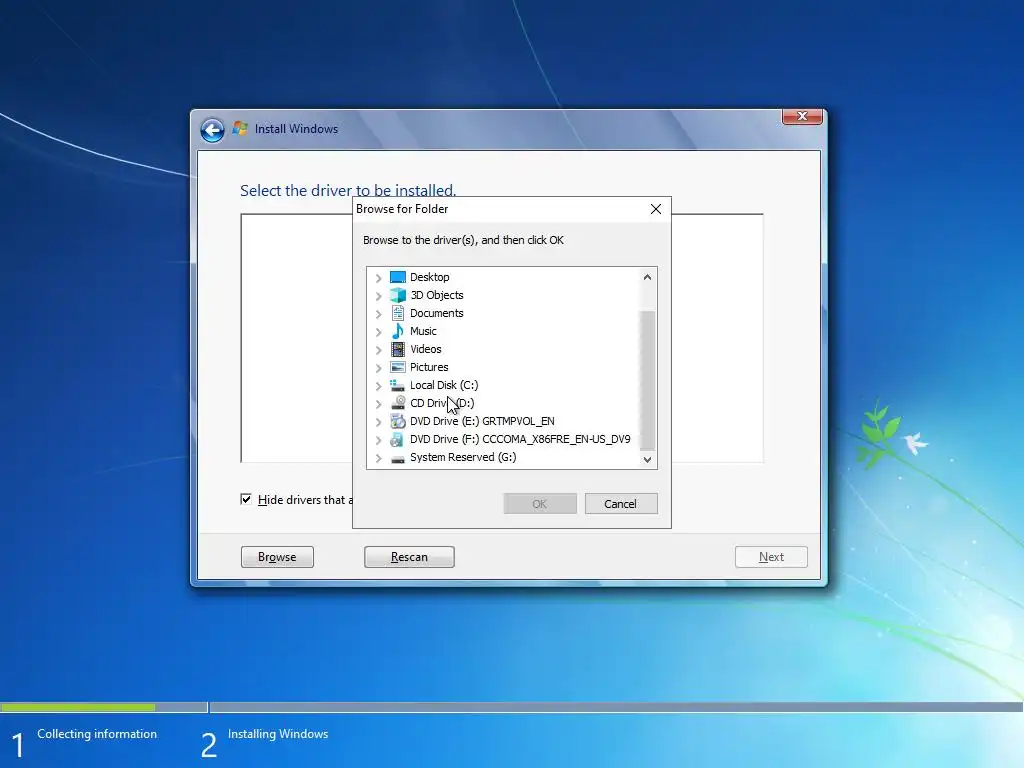The height and width of the screenshot is (768, 1024).
Task: Select Local Disk (C:) label
Action: (x=444, y=385)
